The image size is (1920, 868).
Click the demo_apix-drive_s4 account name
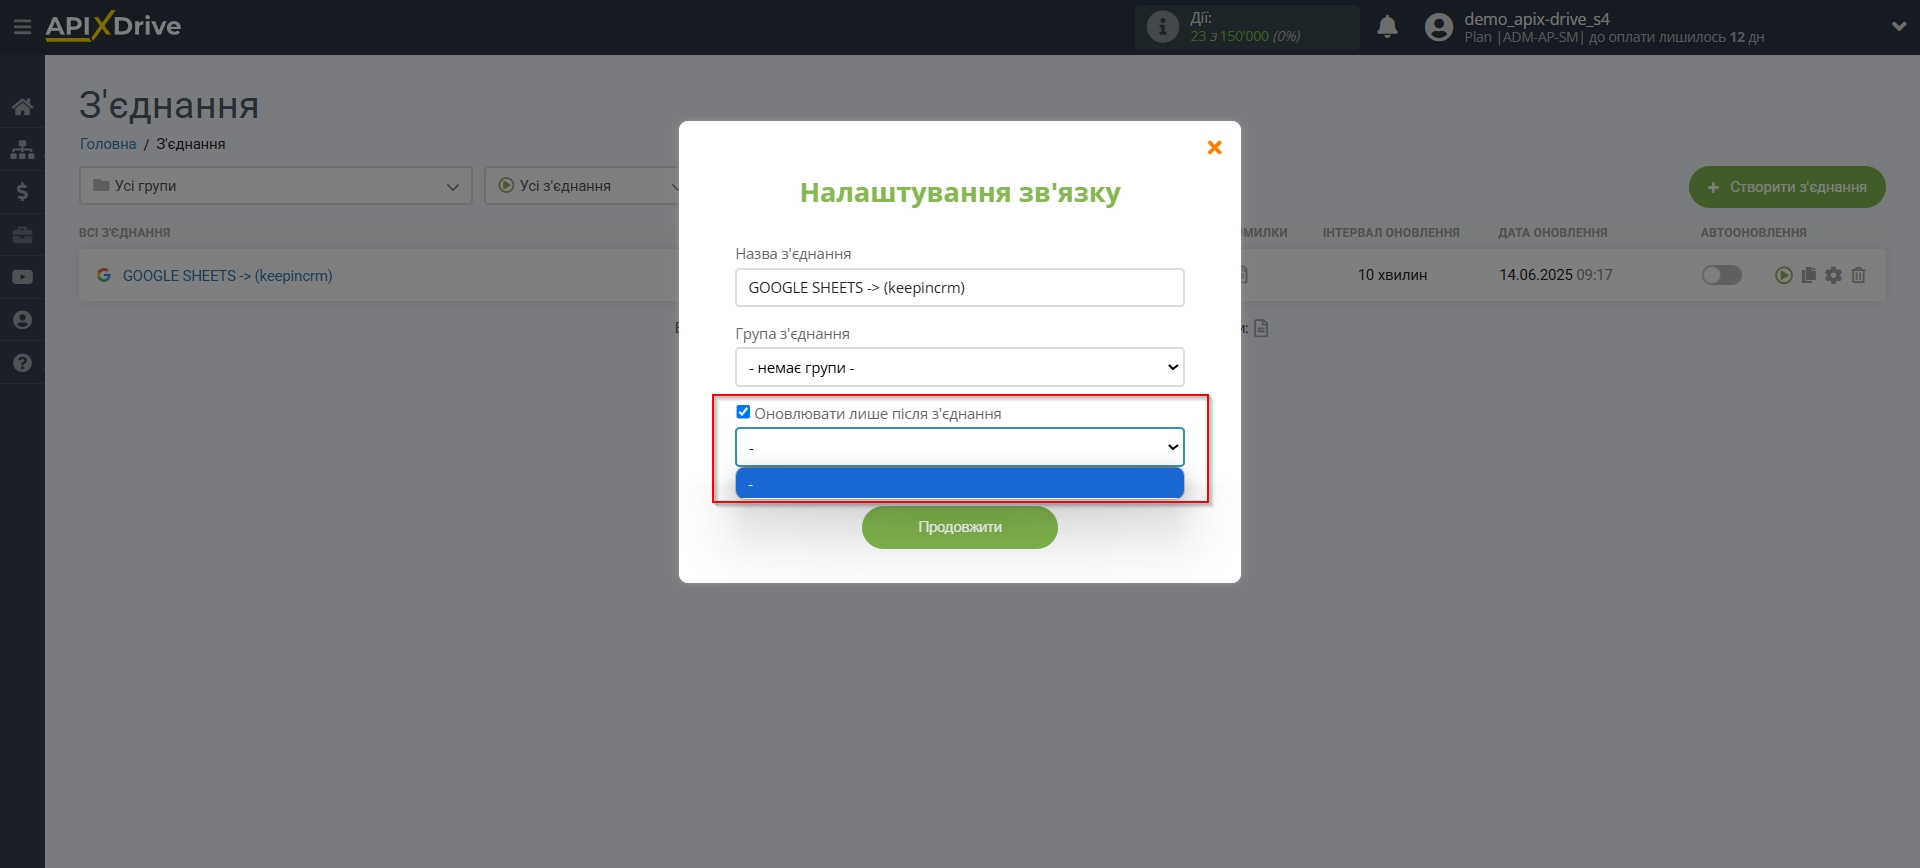(1537, 19)
